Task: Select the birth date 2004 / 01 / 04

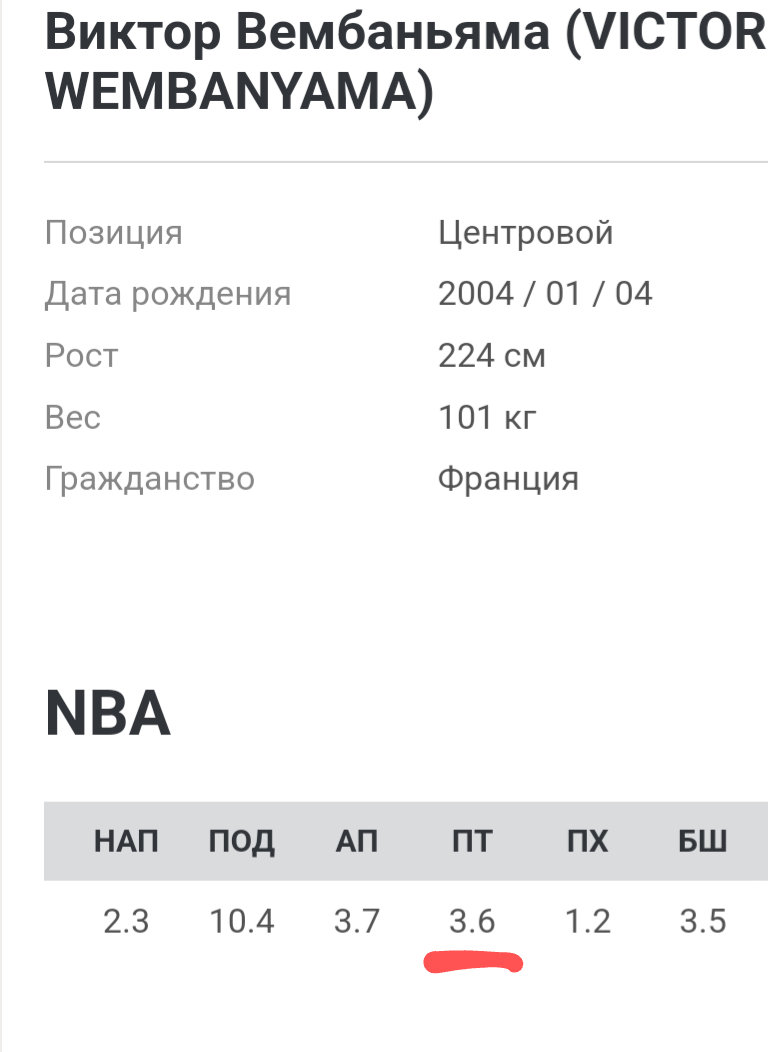Action: [x=545, y=294]
